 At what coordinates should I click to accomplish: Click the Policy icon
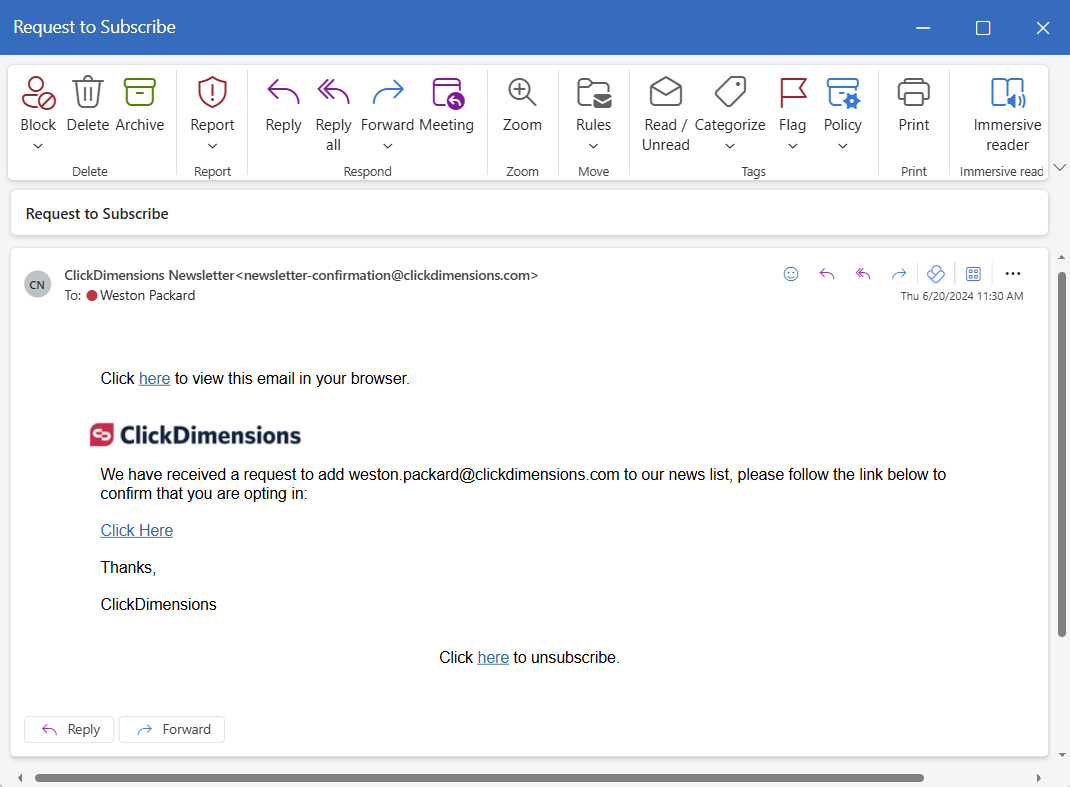click(x=843, y=92)
